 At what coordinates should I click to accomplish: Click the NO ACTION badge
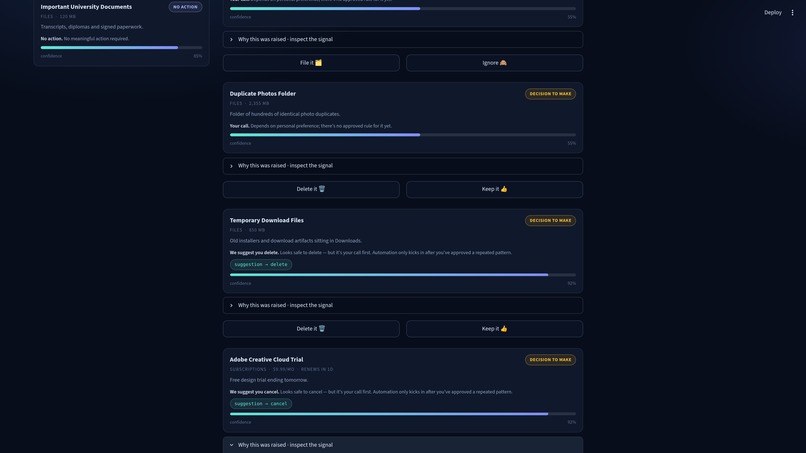point(185,7)
